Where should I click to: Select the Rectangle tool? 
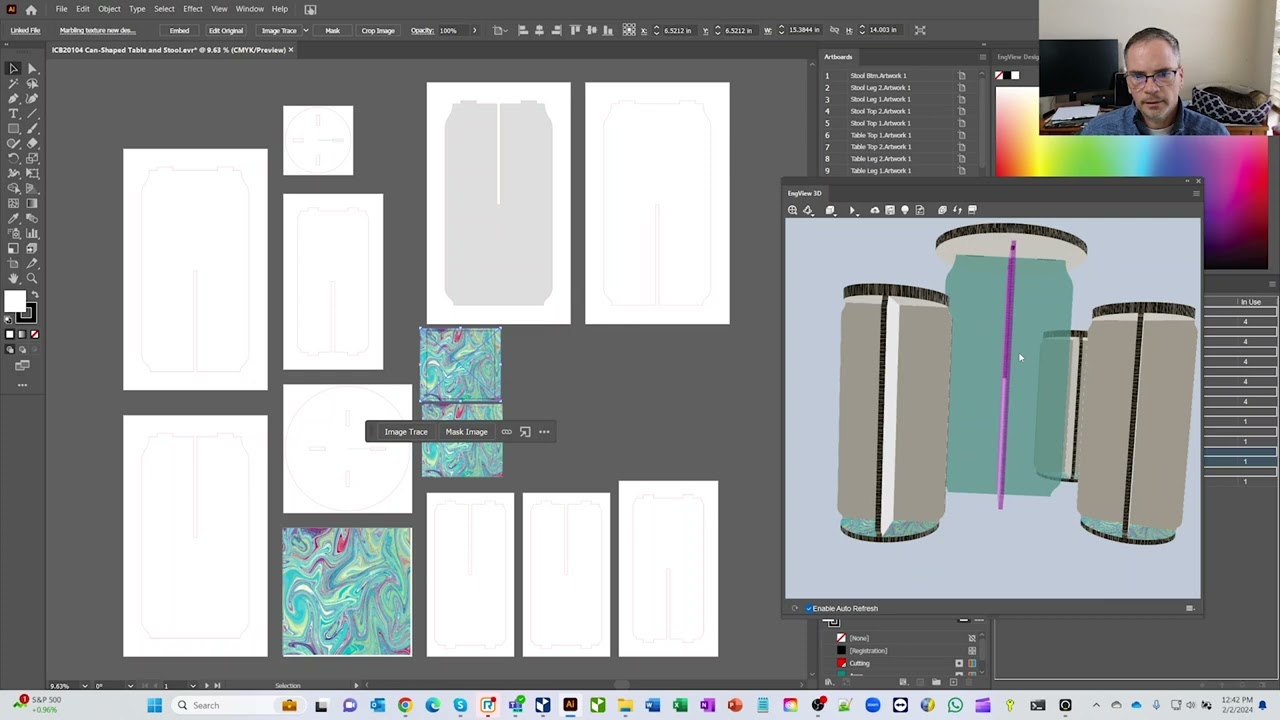point(14,129)
